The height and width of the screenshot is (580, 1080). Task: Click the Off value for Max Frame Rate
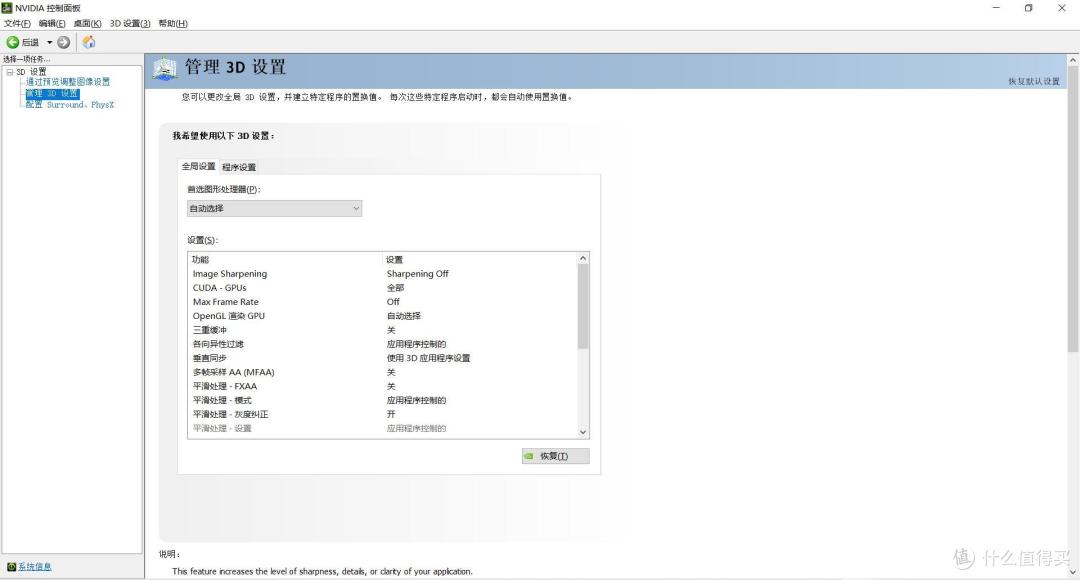click(393, 302)
